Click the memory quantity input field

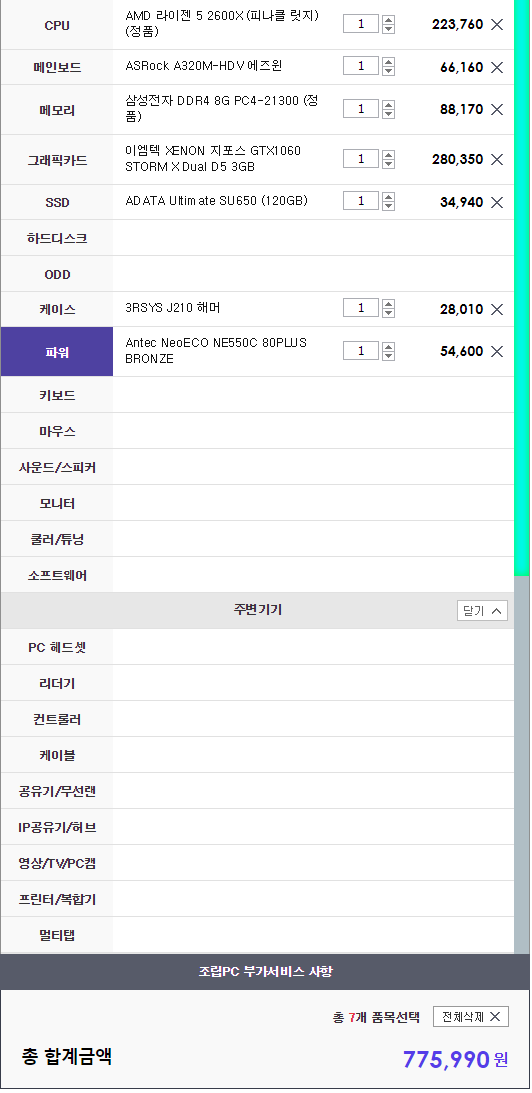point(360,109)
